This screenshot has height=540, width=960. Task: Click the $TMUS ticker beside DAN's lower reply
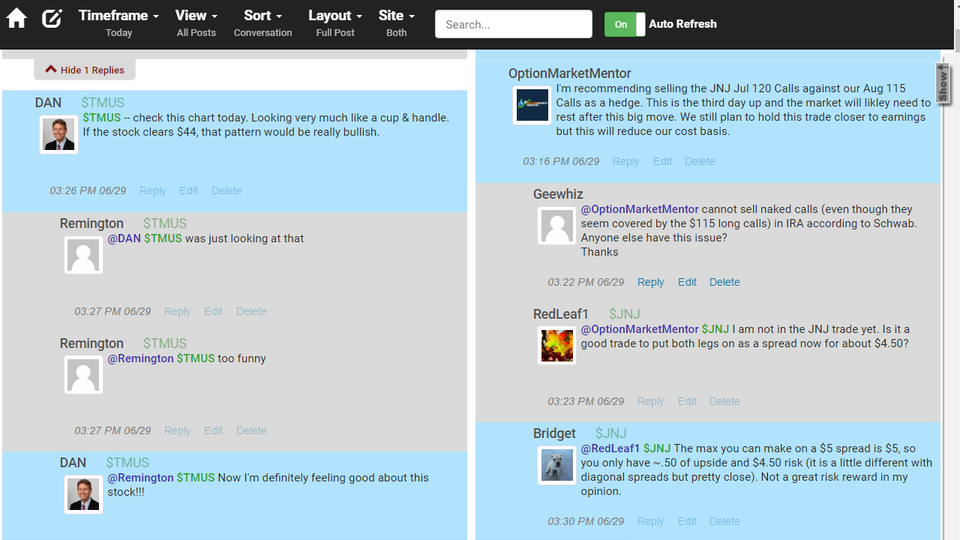pos(127,462)
